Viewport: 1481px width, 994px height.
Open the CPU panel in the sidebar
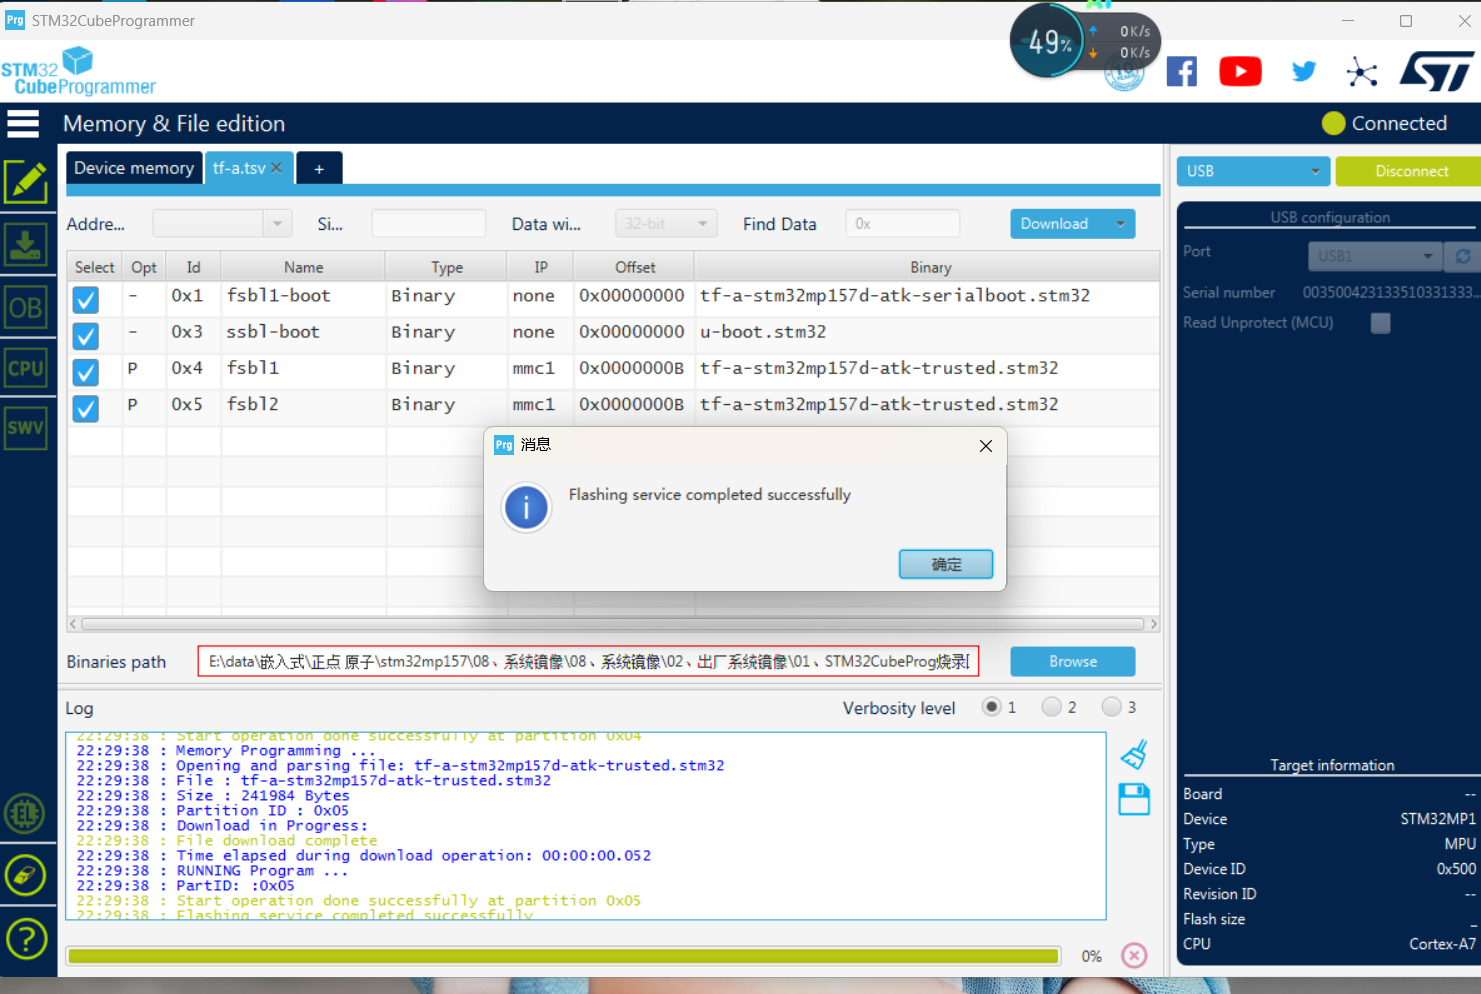click(26, 368)
